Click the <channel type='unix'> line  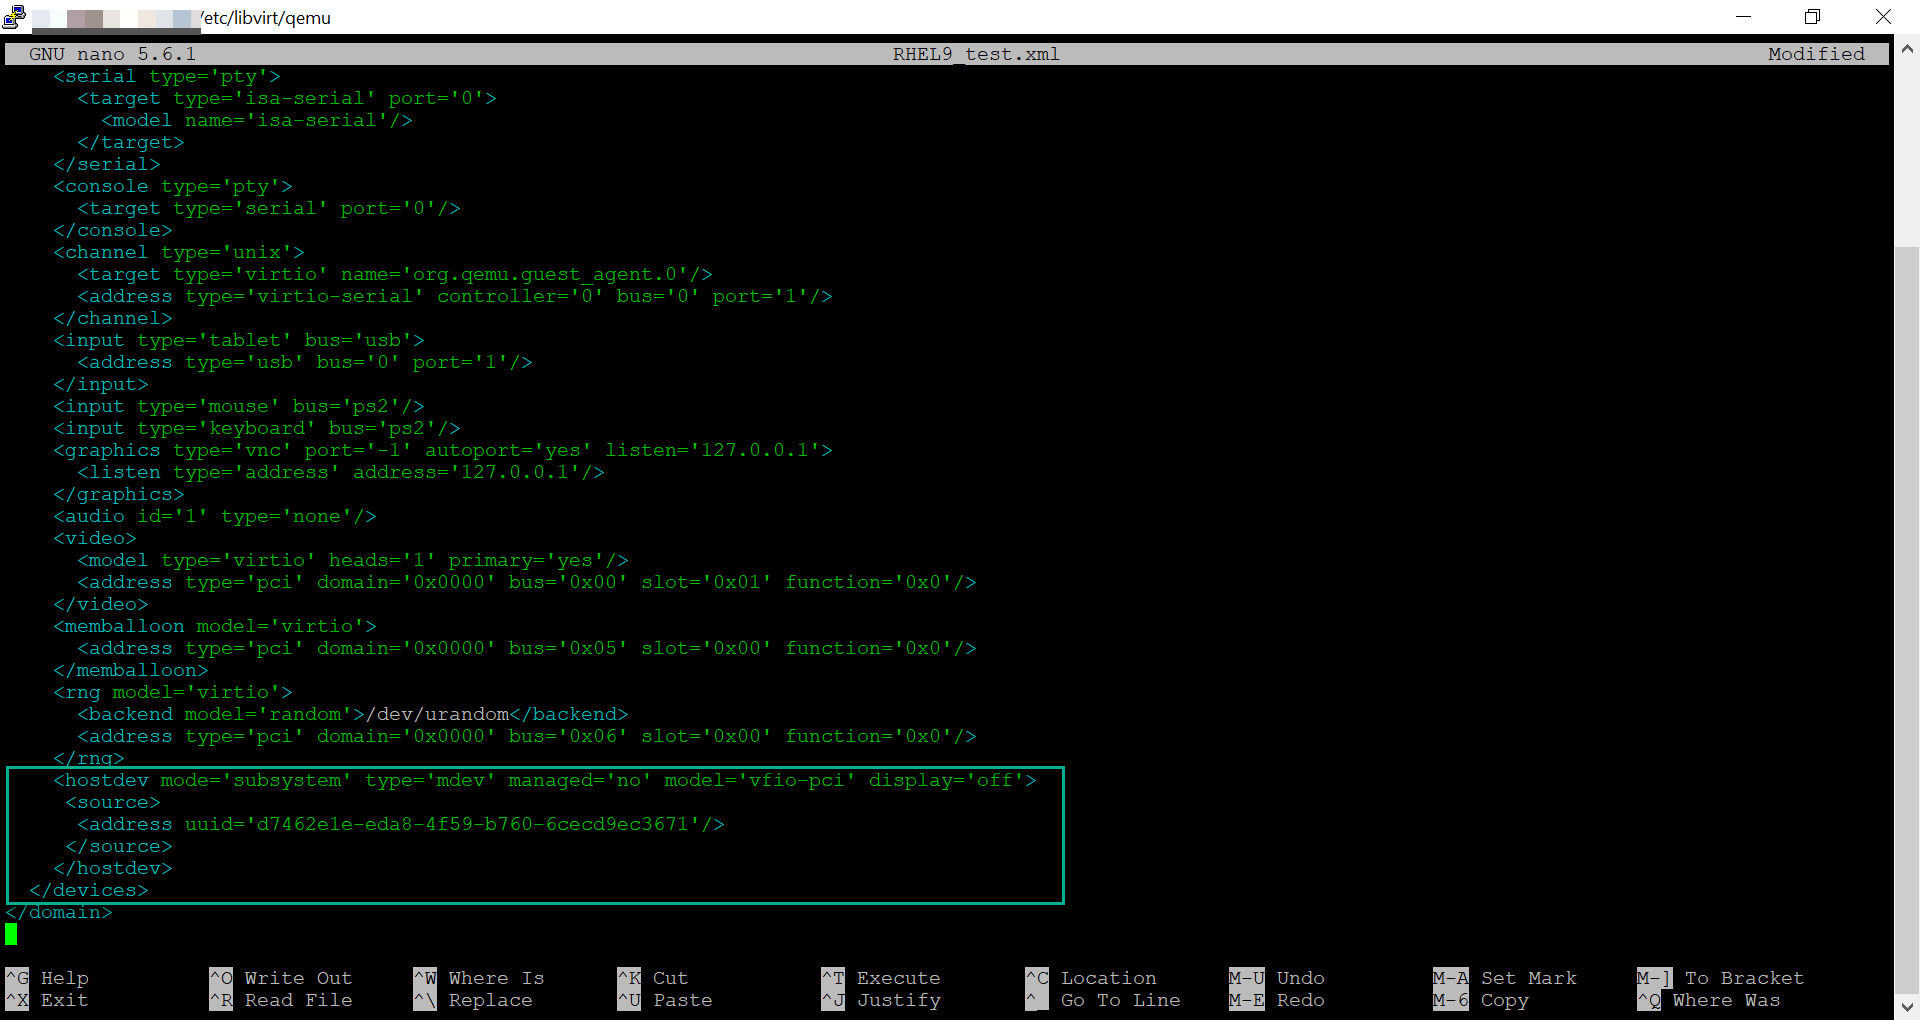179,252
